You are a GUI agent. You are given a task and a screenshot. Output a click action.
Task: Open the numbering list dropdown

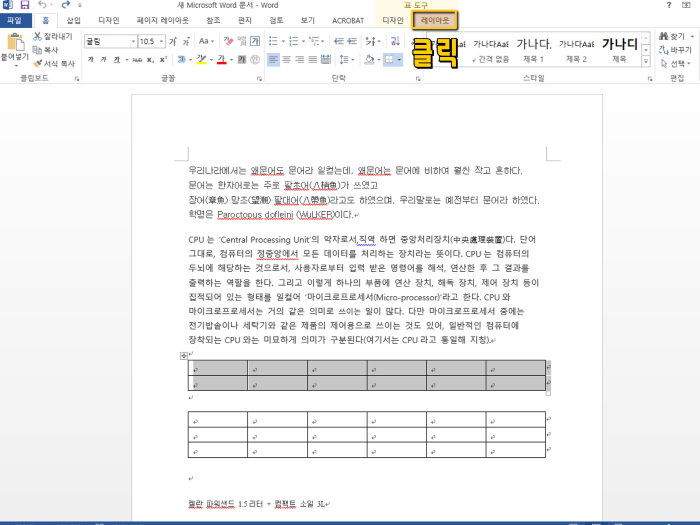(x=304, y=42)
